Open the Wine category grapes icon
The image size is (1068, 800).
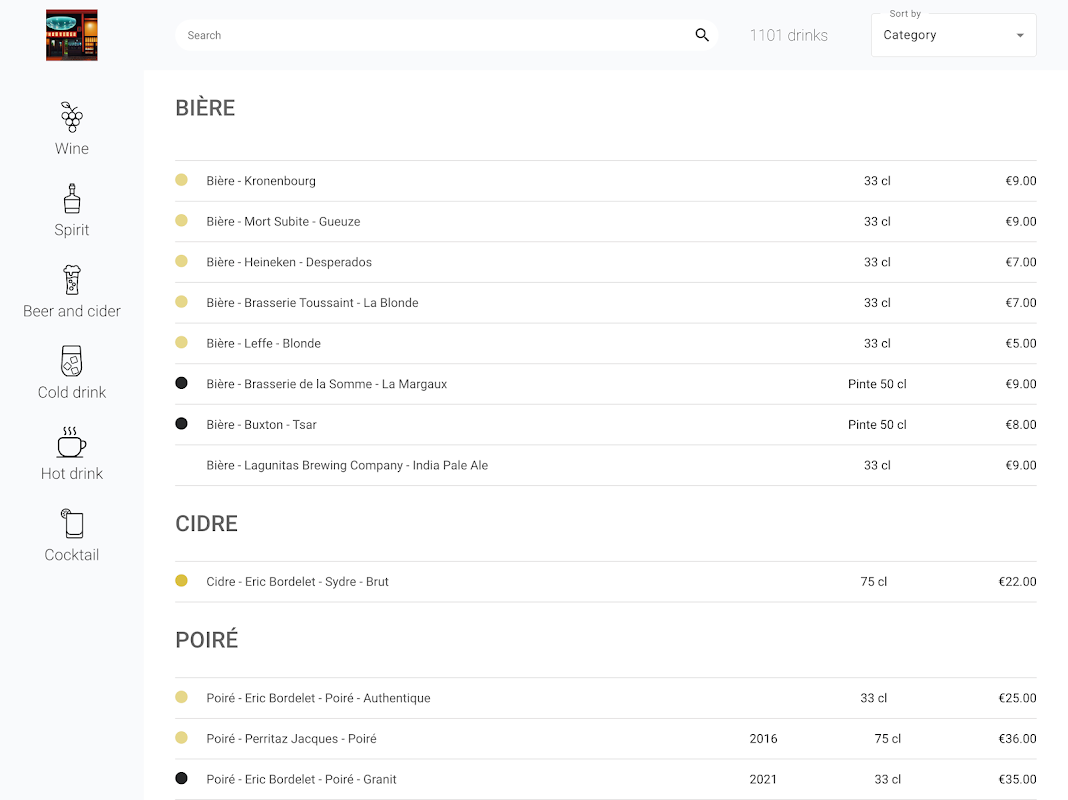(x=72, y=117)
